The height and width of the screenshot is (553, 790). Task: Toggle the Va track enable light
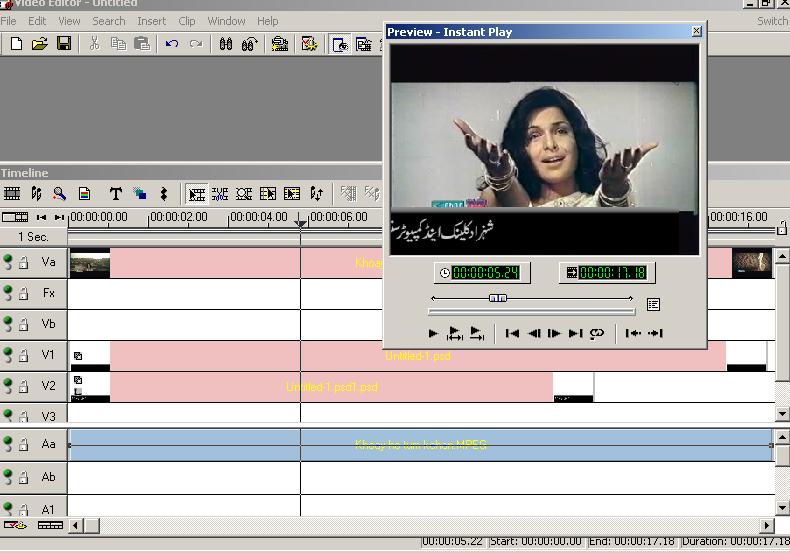8,261
